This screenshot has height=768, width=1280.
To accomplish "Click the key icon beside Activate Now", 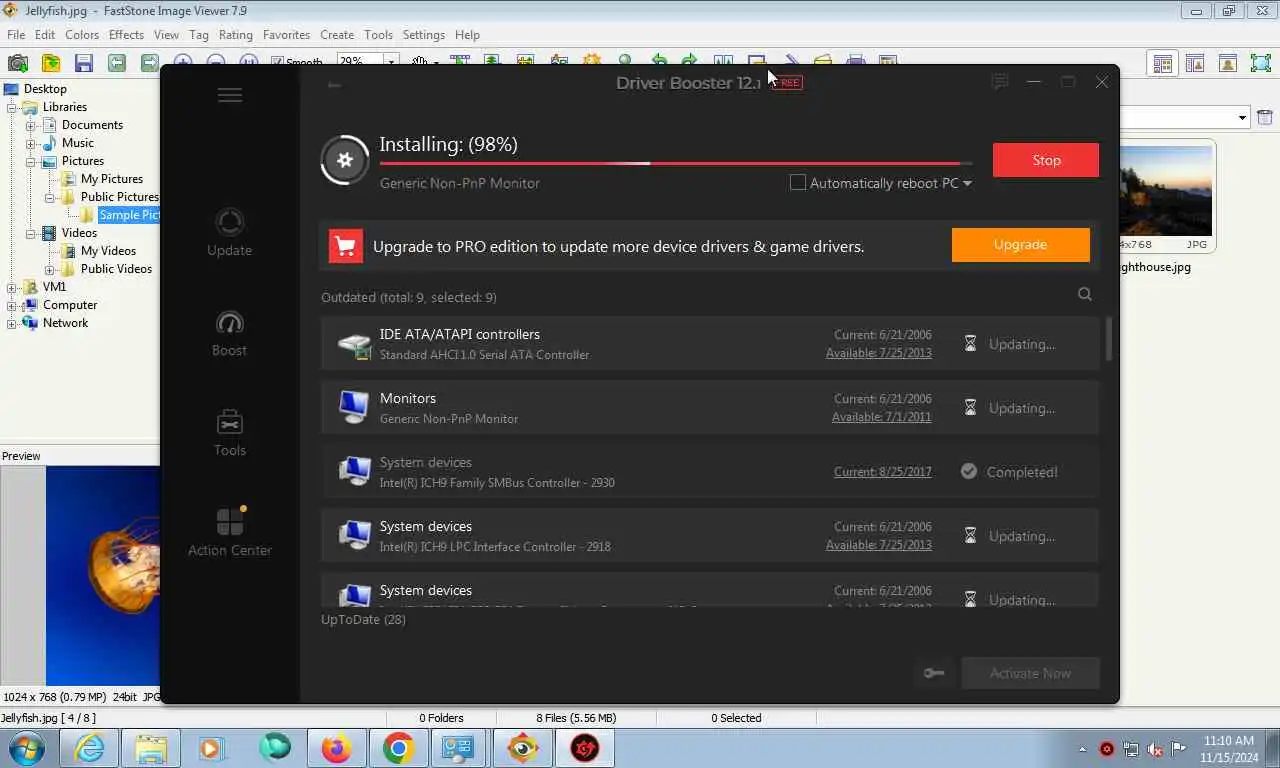I will point(934,673).
